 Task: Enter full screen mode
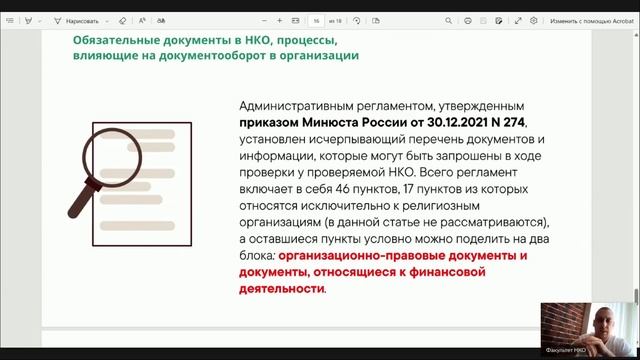pyautogui.click(x=518, y=20)
